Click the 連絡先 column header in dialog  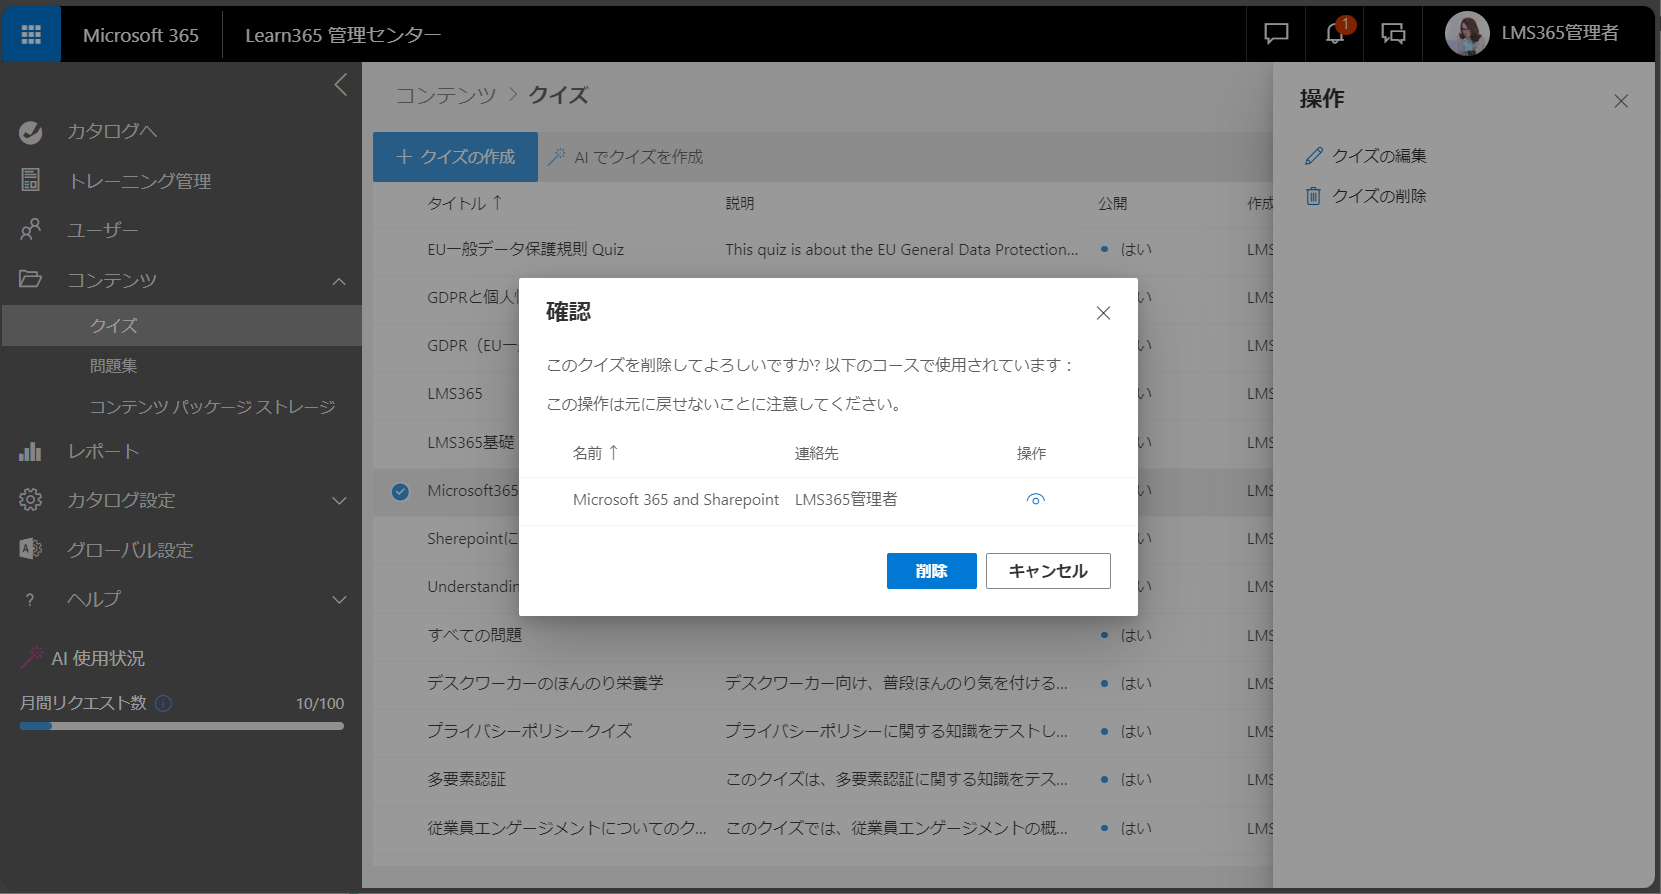pos(817,453)
